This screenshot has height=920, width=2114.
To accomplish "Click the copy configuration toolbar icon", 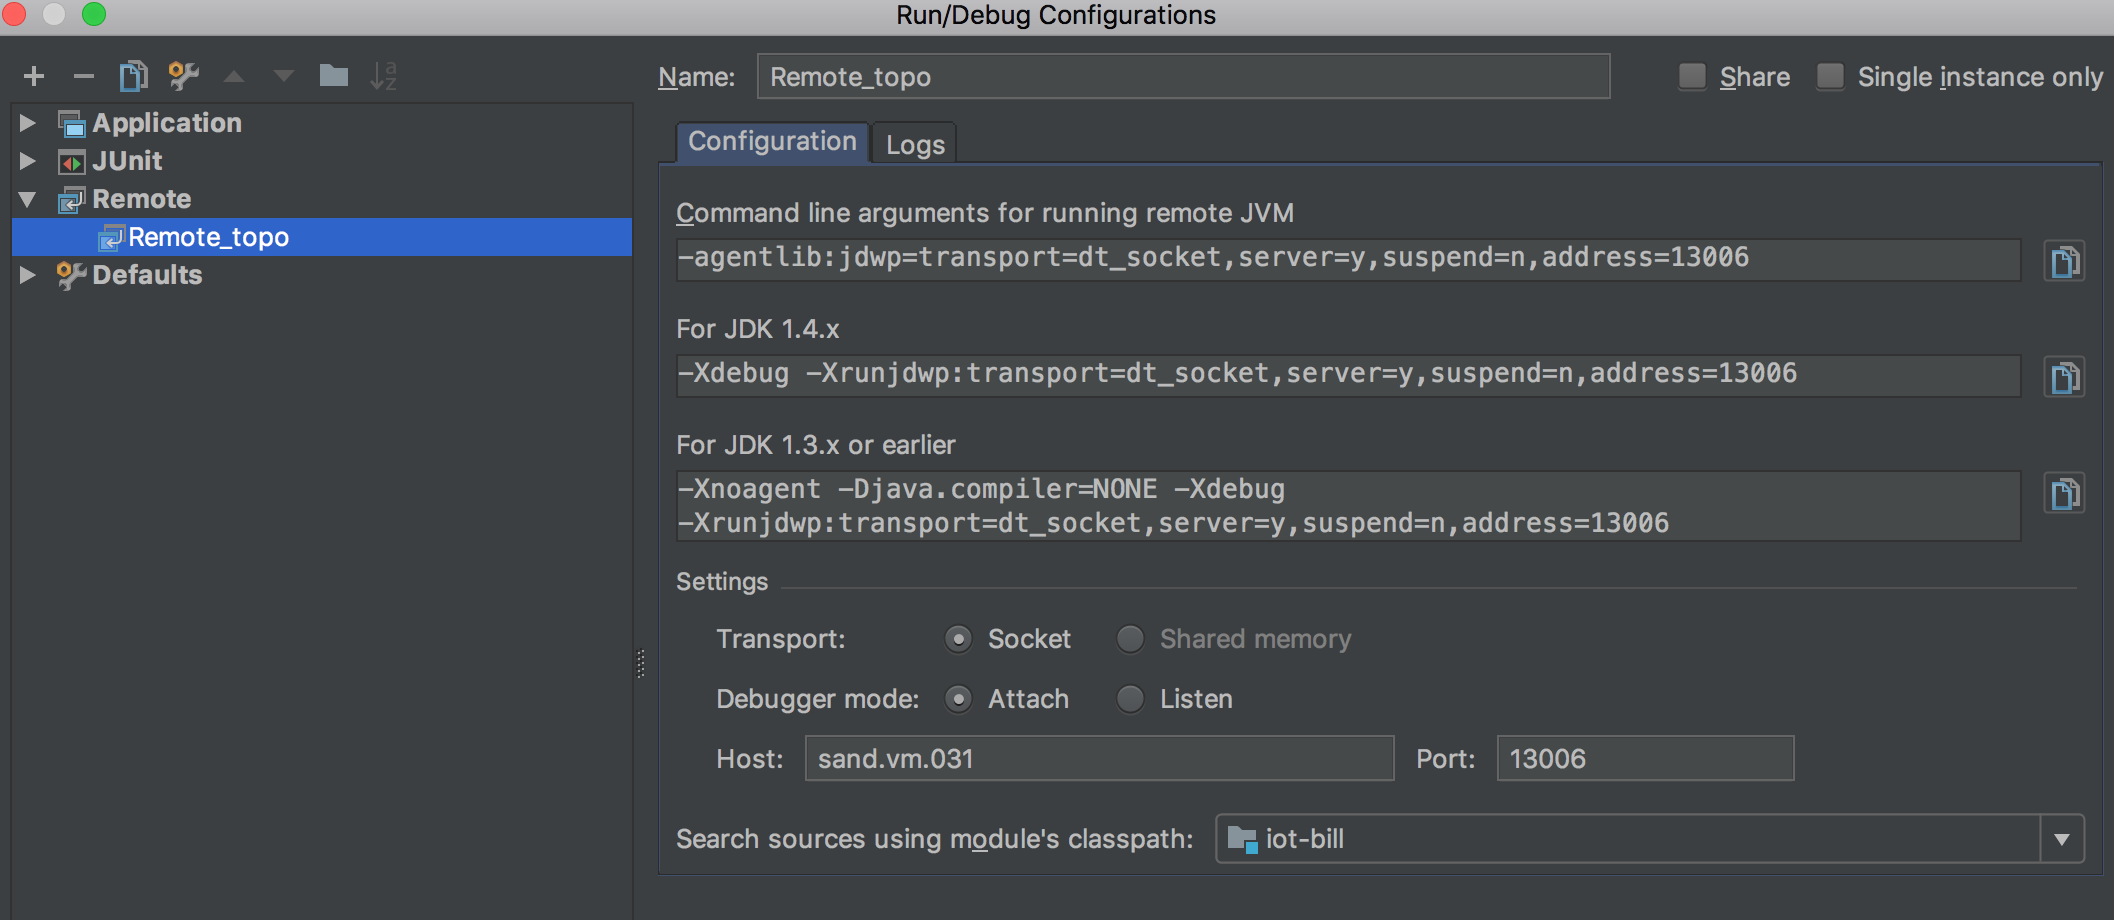I will (133, 76).
